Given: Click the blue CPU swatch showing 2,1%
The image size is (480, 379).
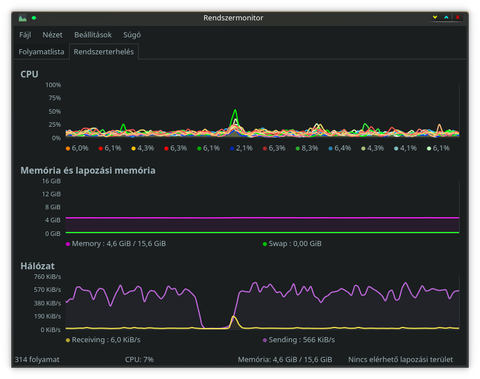Looking at the screenshot, I should (232, 148).
